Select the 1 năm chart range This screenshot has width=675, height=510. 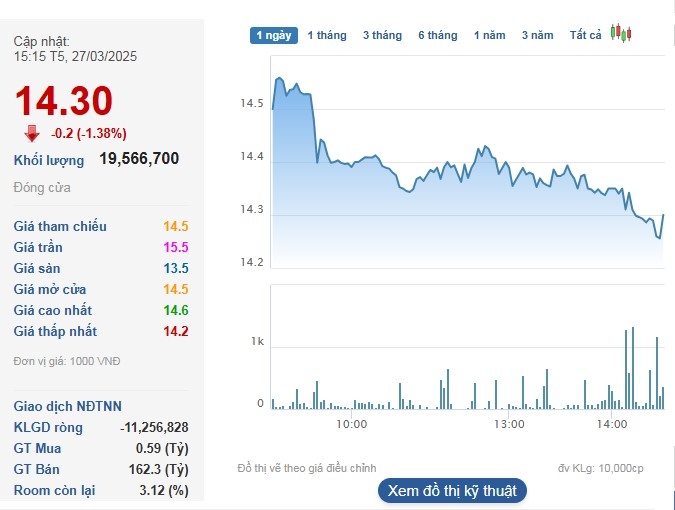tap(490, 35)
